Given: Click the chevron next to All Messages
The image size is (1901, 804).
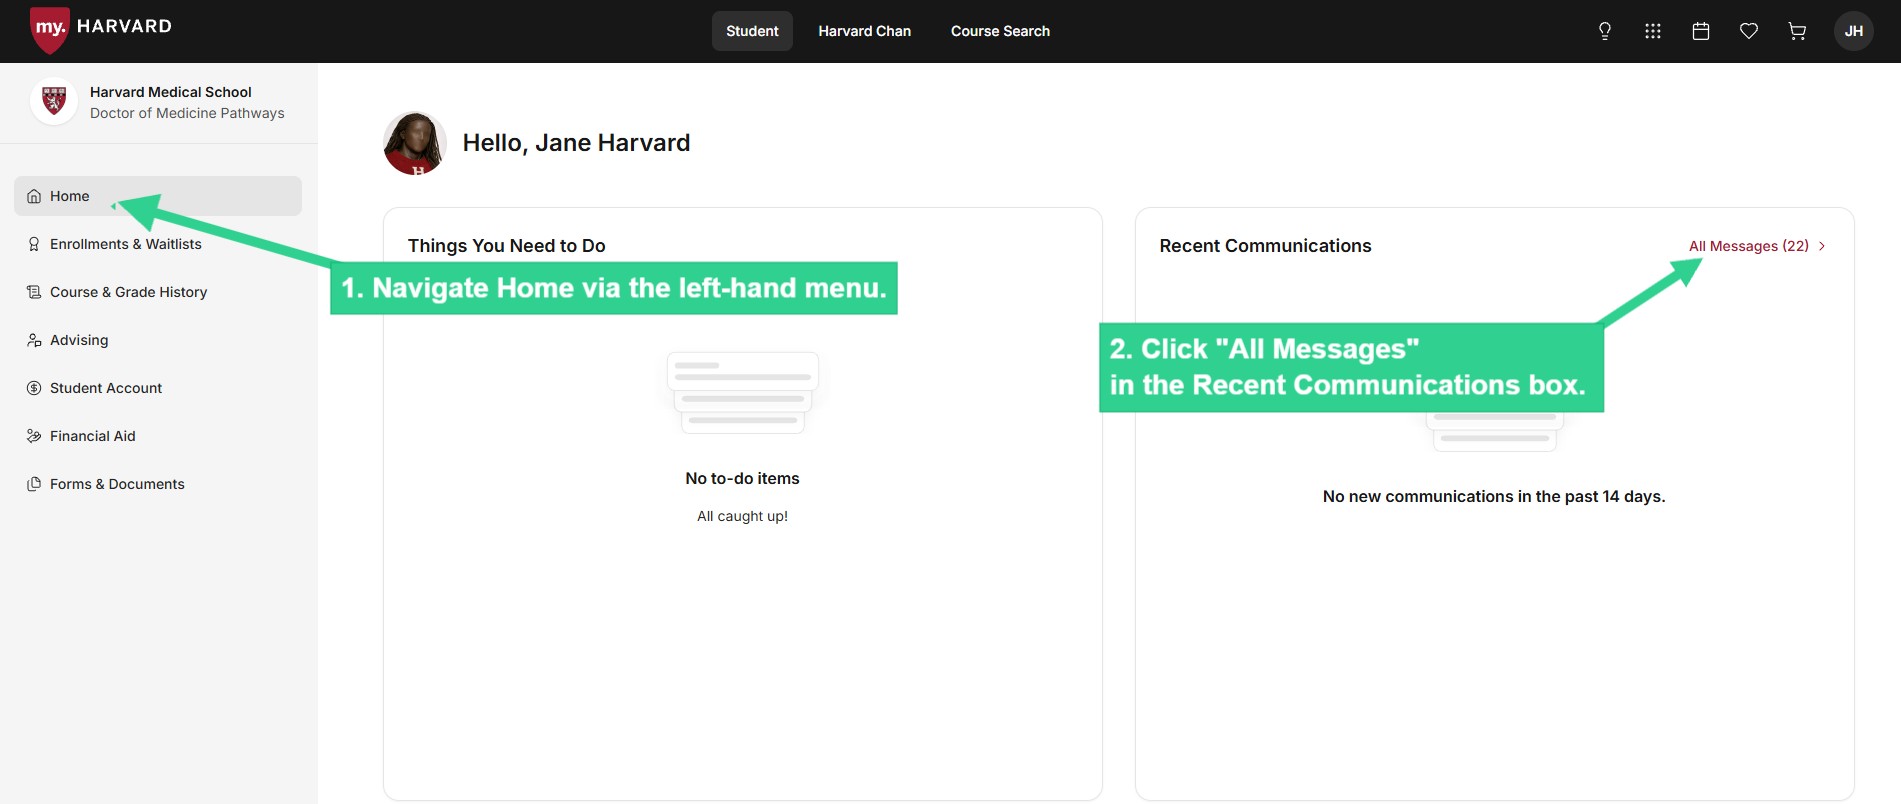Looking at the screenshot, I should (1822, 246).
